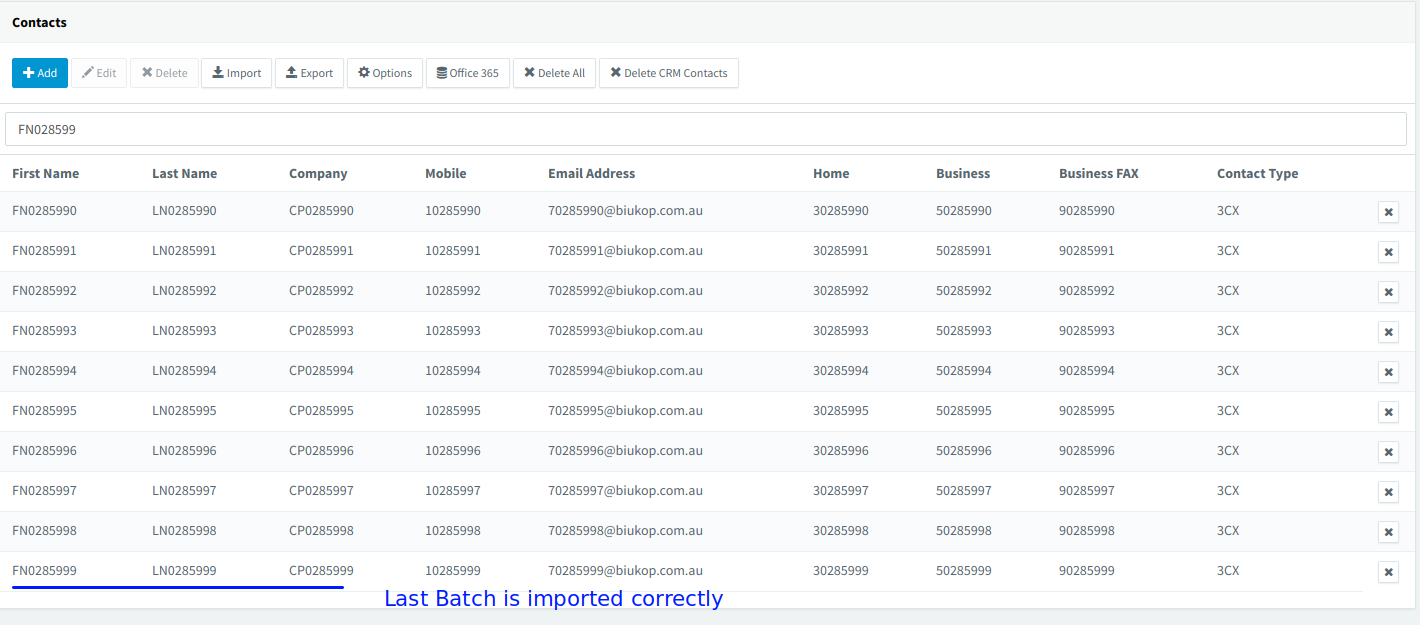Click the X icon for FN0285992

[x=1388, y=292]
